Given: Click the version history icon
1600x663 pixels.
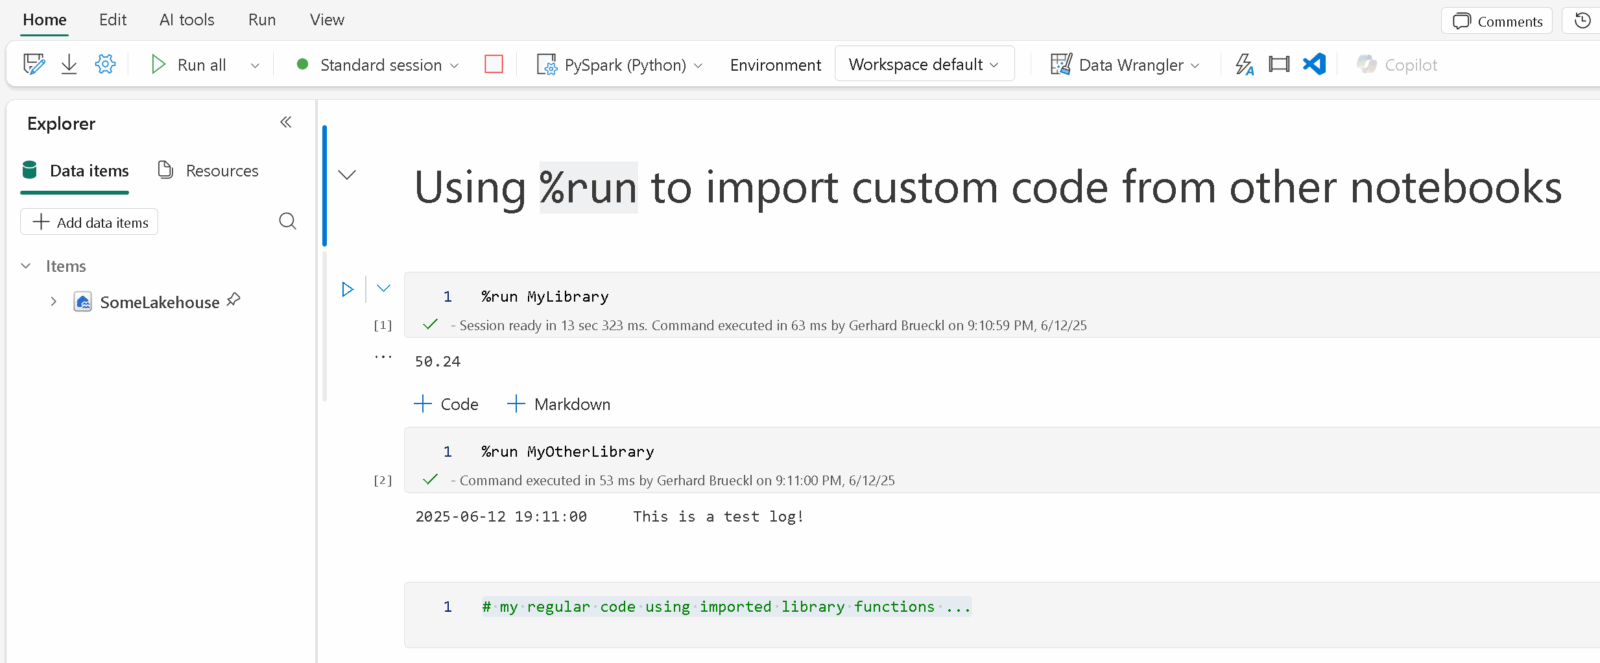Looking at the screenshot, I should [x=1582, y=21].
